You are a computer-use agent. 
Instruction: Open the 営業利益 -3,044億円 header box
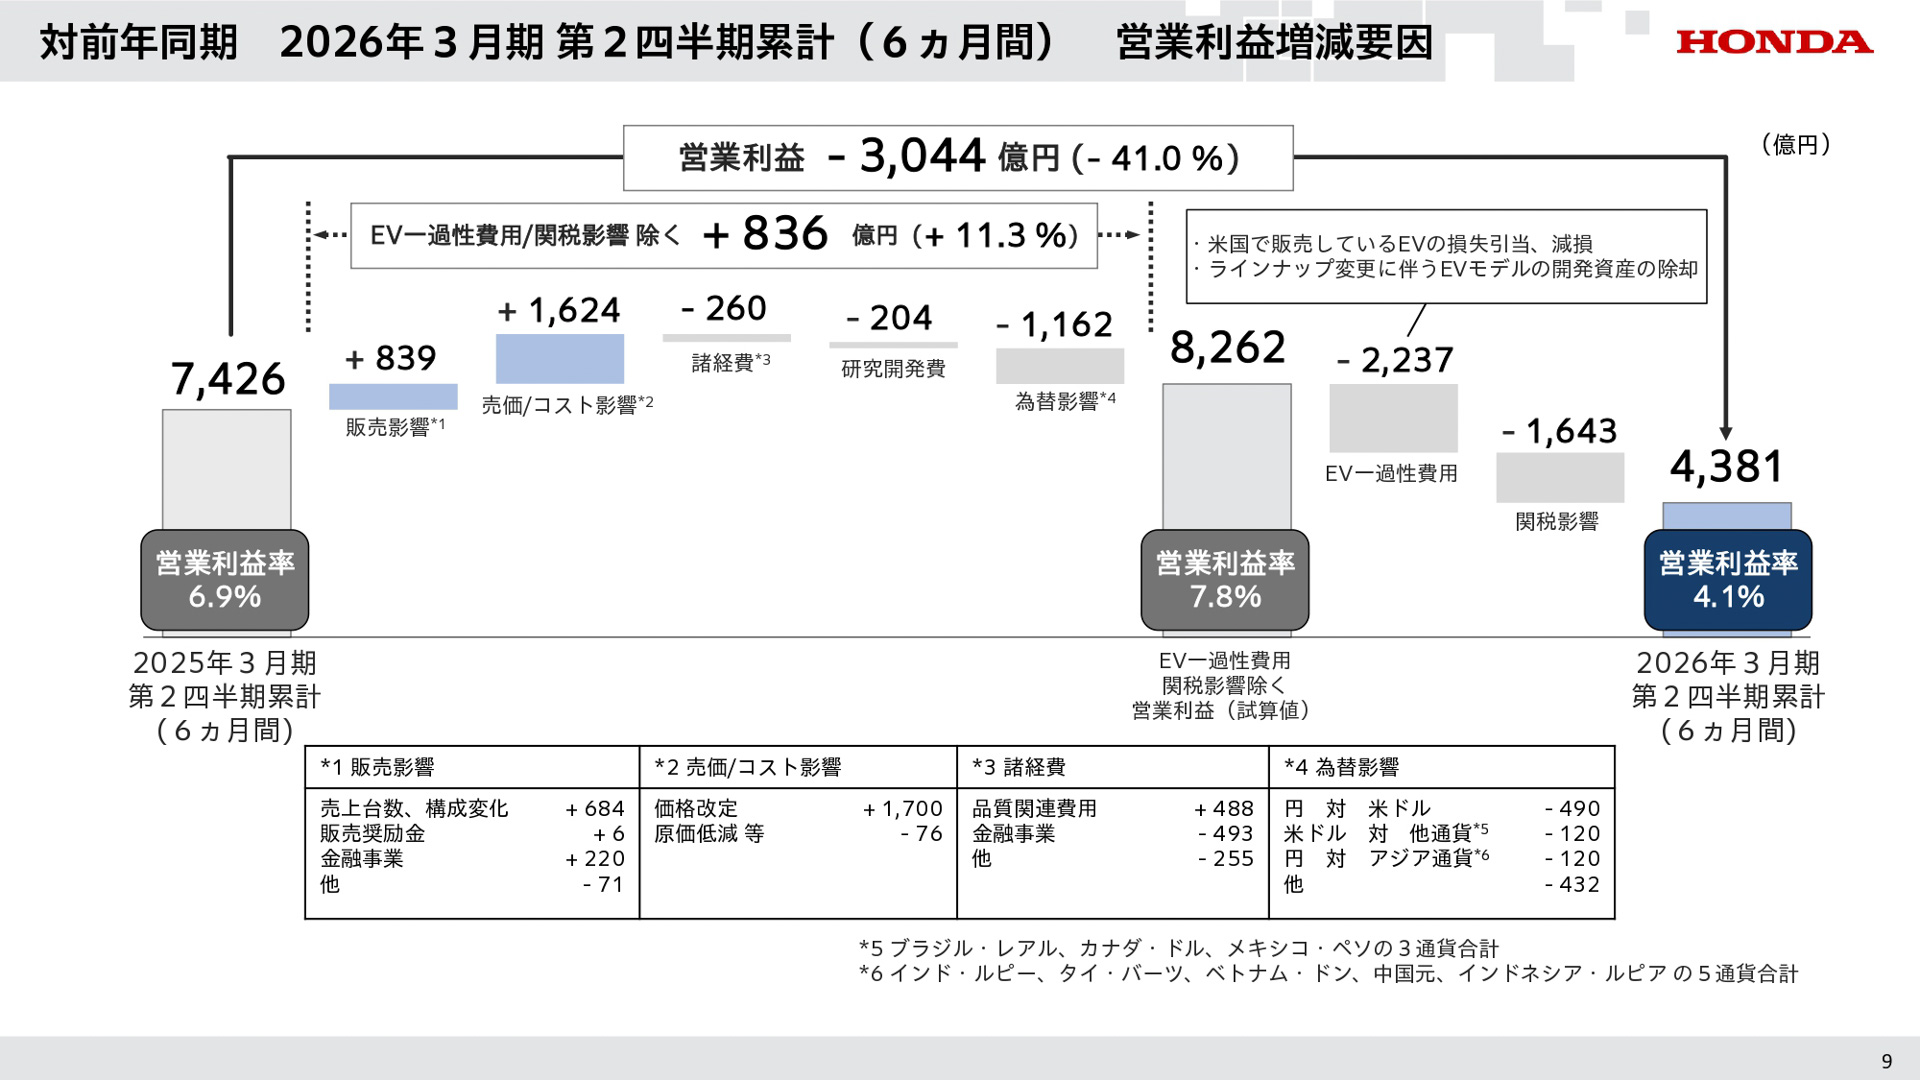pyautogui.click(x=957, y=157)
